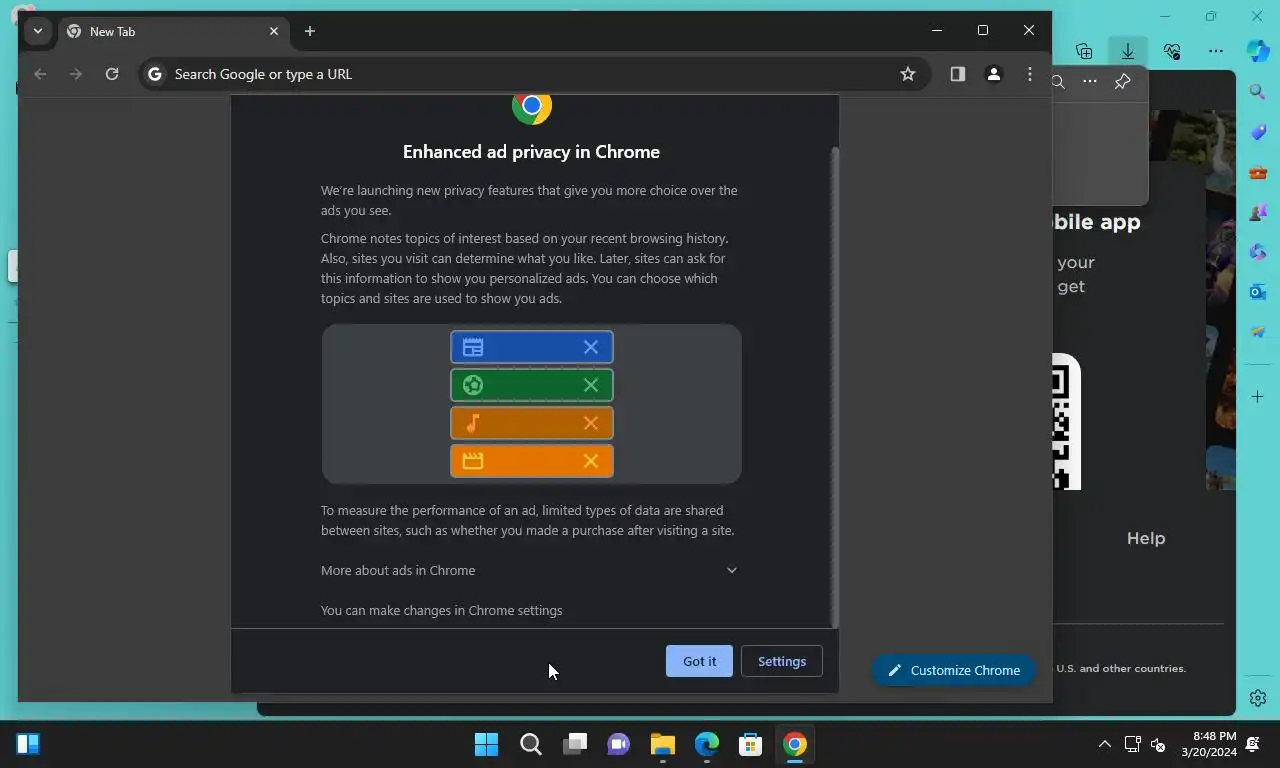The height and width of the screenshot is (768, 1280).
Task: Expand More about ads in Chrome
Action: 529,570
